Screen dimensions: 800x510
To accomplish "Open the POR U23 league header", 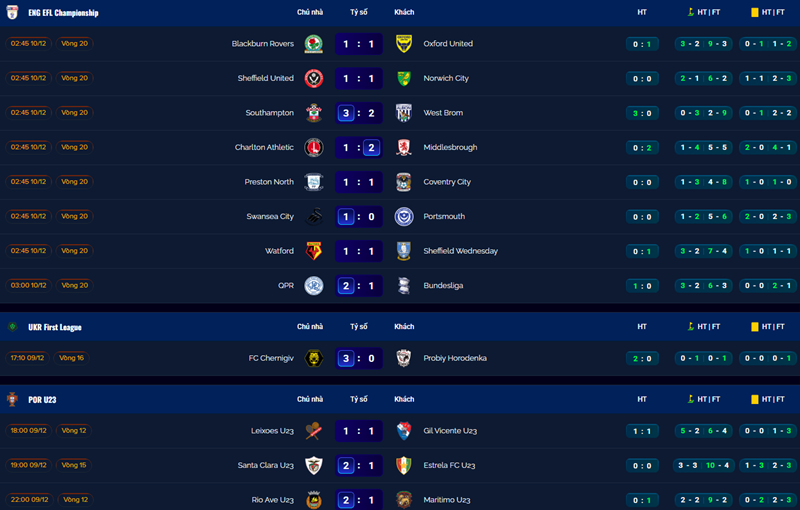I will coord(42,399).
